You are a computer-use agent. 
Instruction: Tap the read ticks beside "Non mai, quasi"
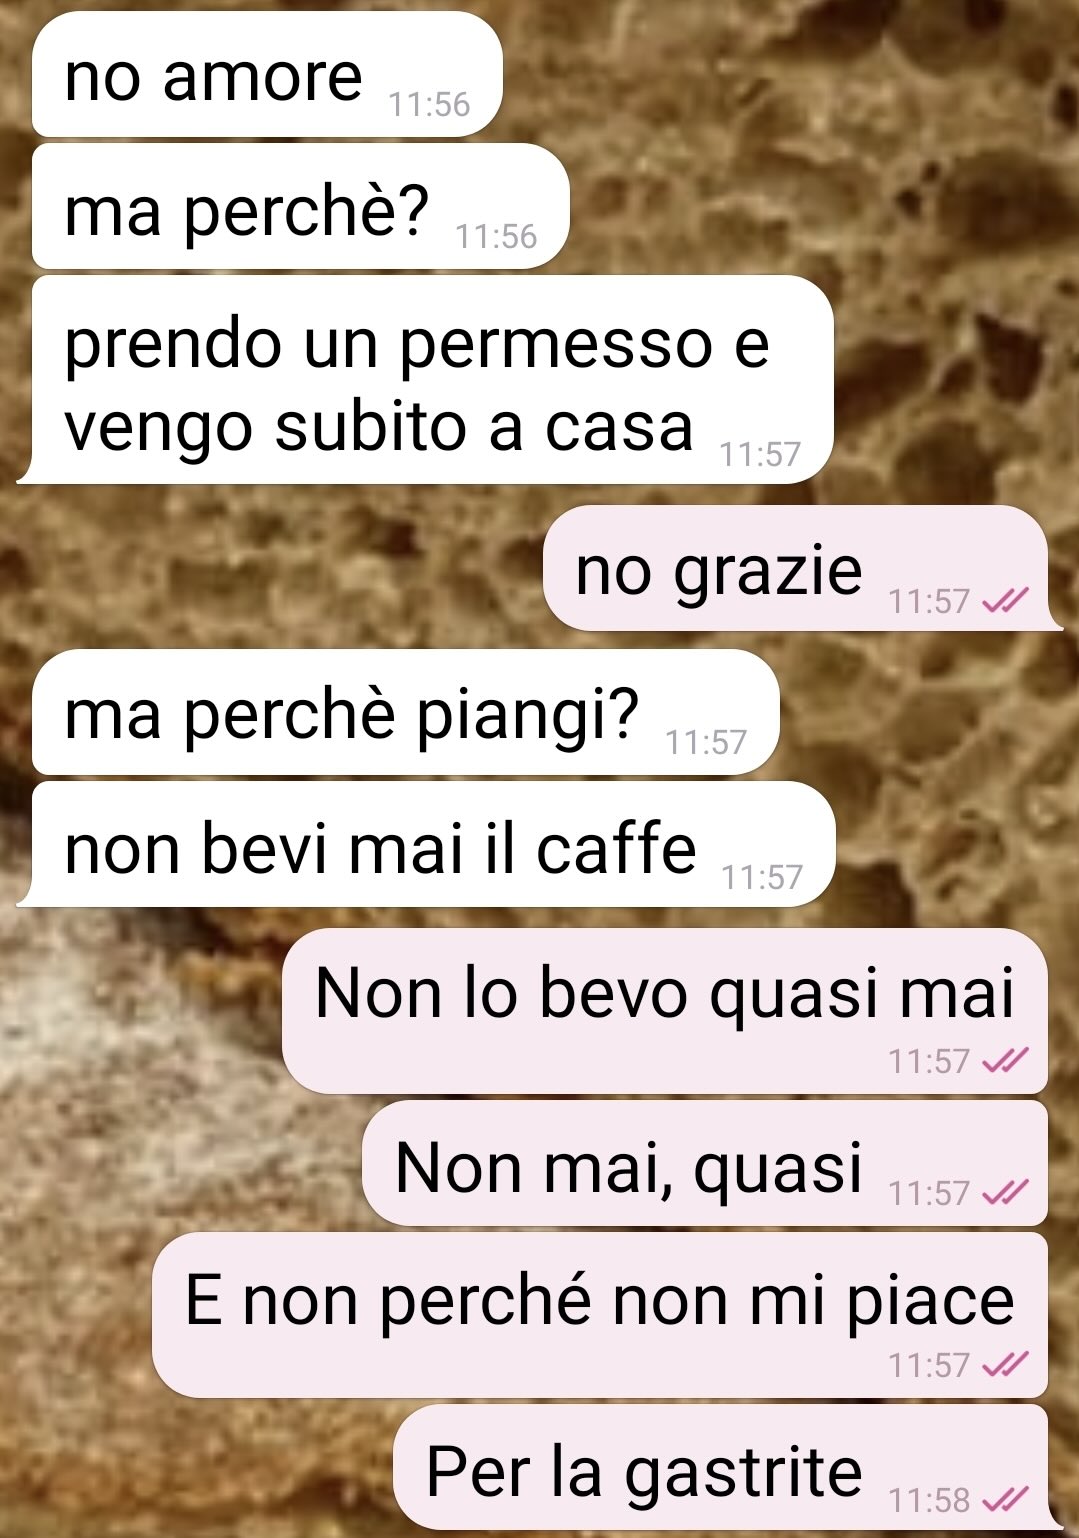coord(1006,1192)
